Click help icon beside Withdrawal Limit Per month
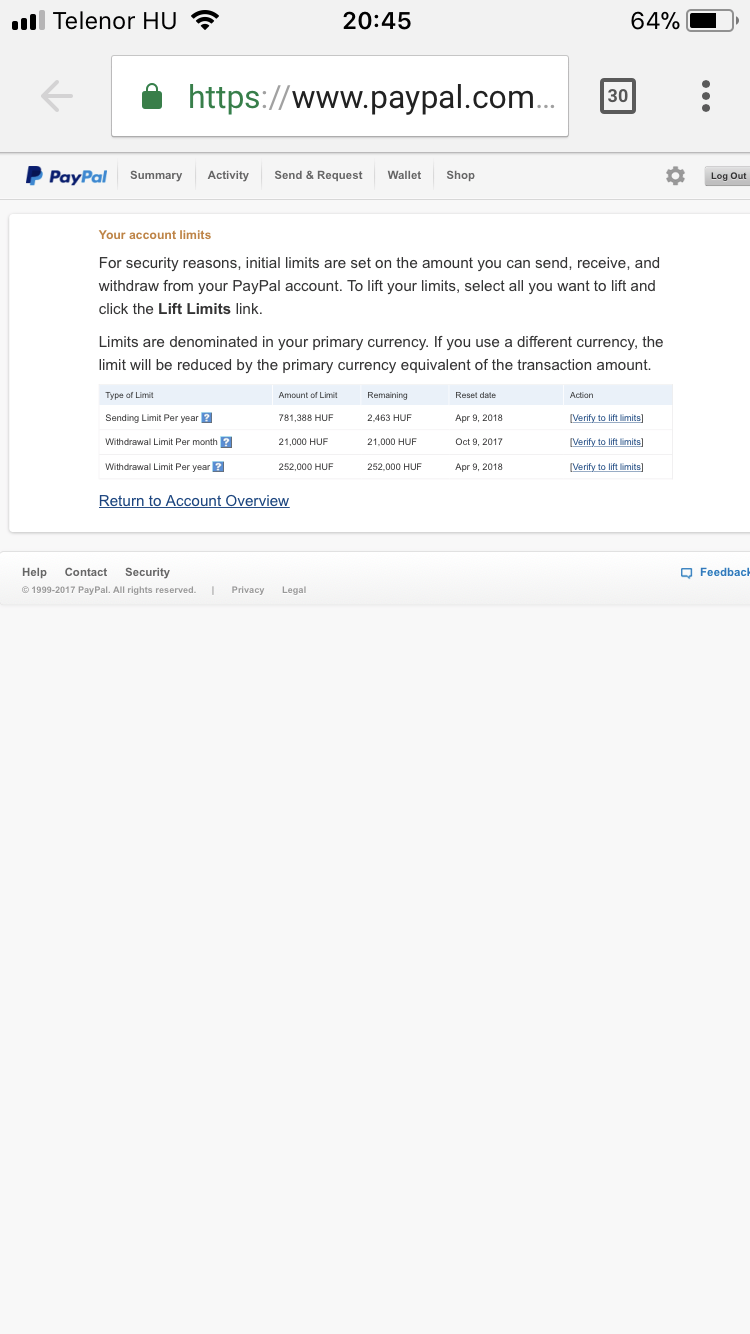The height and width of the screenshot is (1334, 750). tap(226, 442)
